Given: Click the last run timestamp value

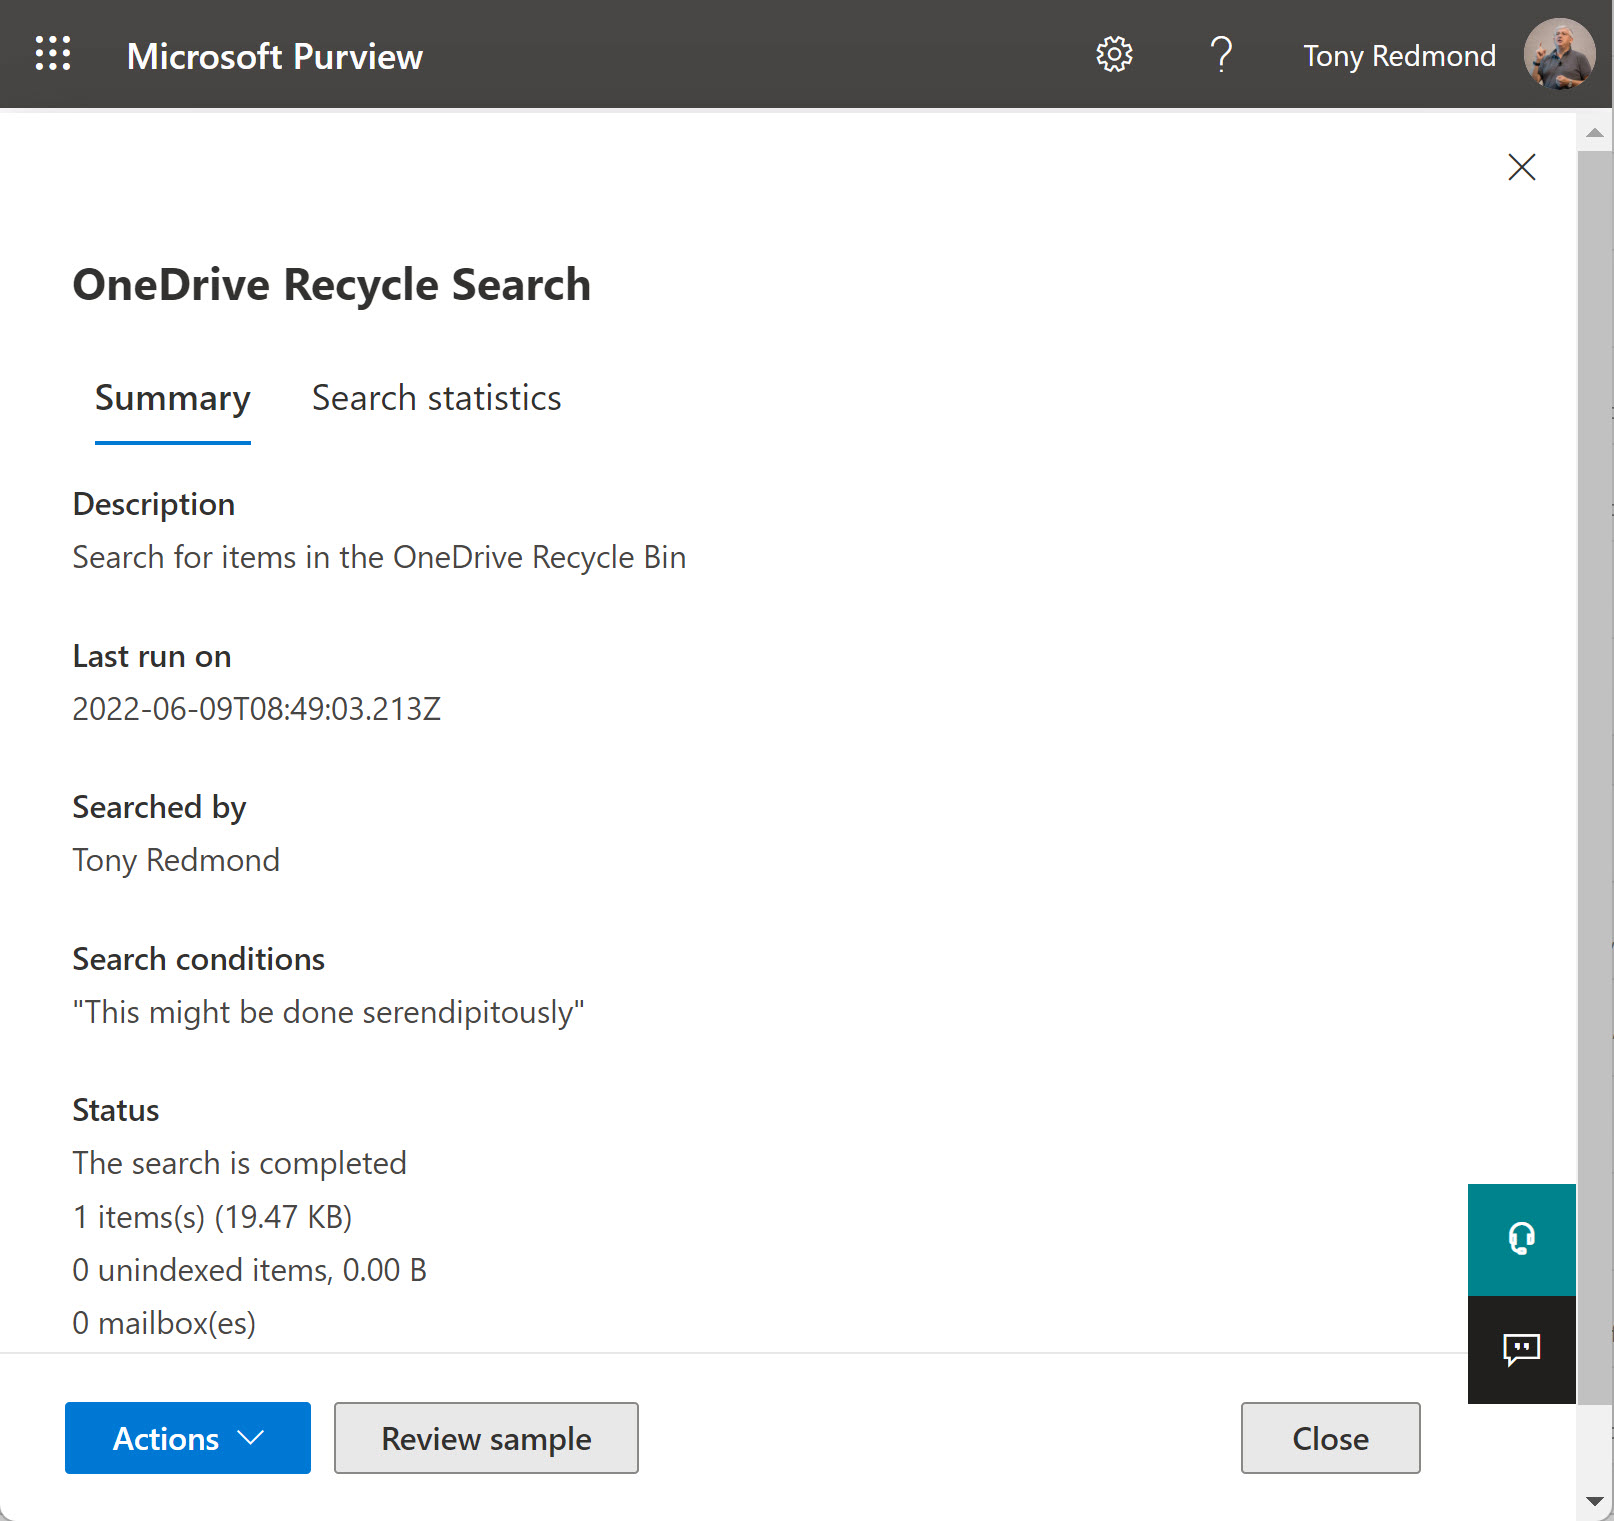Looking at the screenshot, I should coord(256,709).
